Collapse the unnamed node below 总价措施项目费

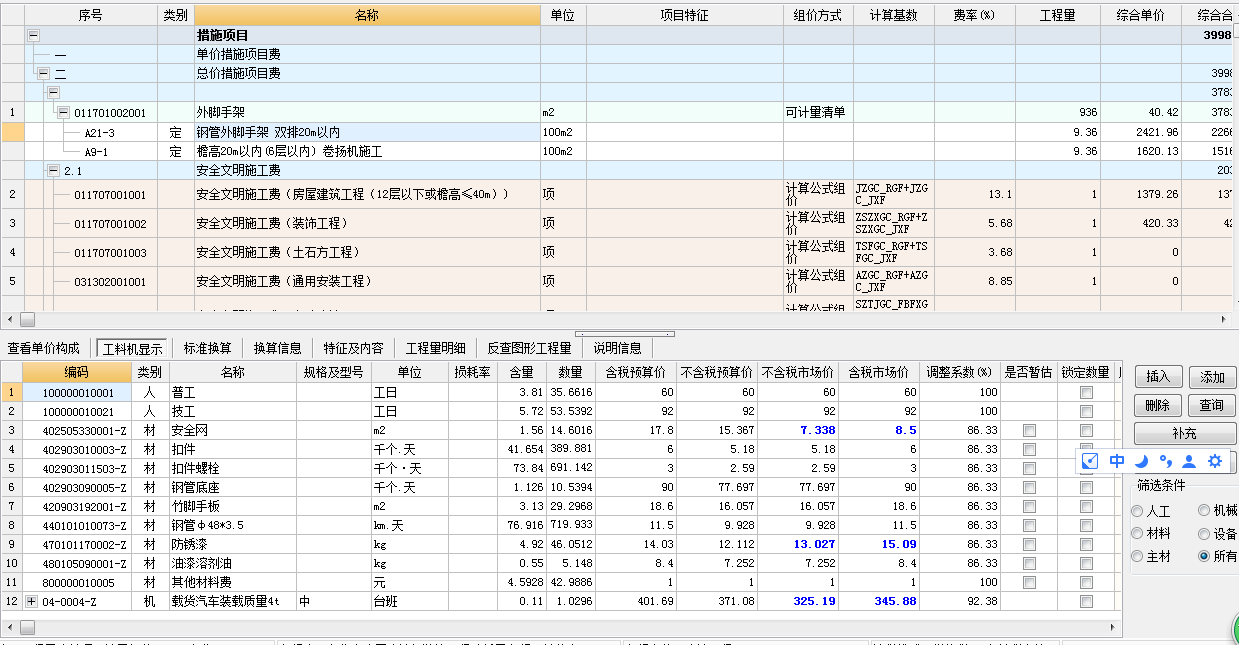click(x=53, y=92)
